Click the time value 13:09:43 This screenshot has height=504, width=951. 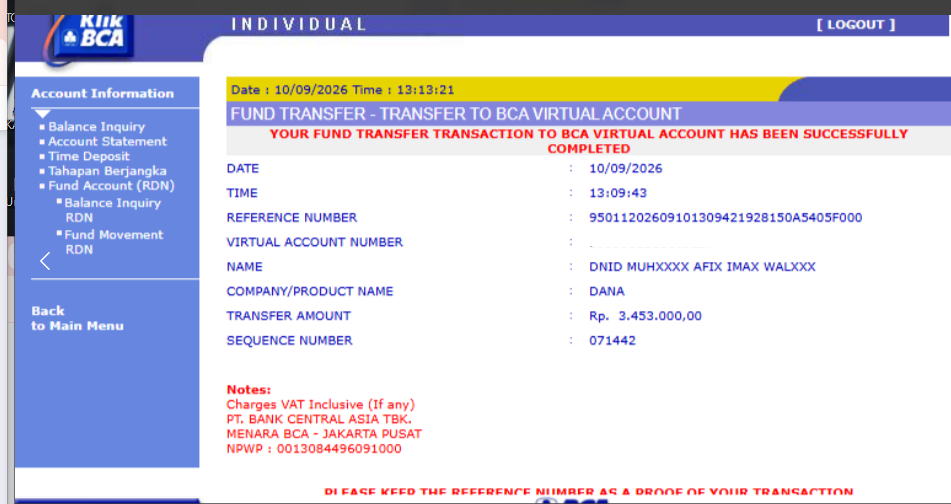(x=618, y=193)
